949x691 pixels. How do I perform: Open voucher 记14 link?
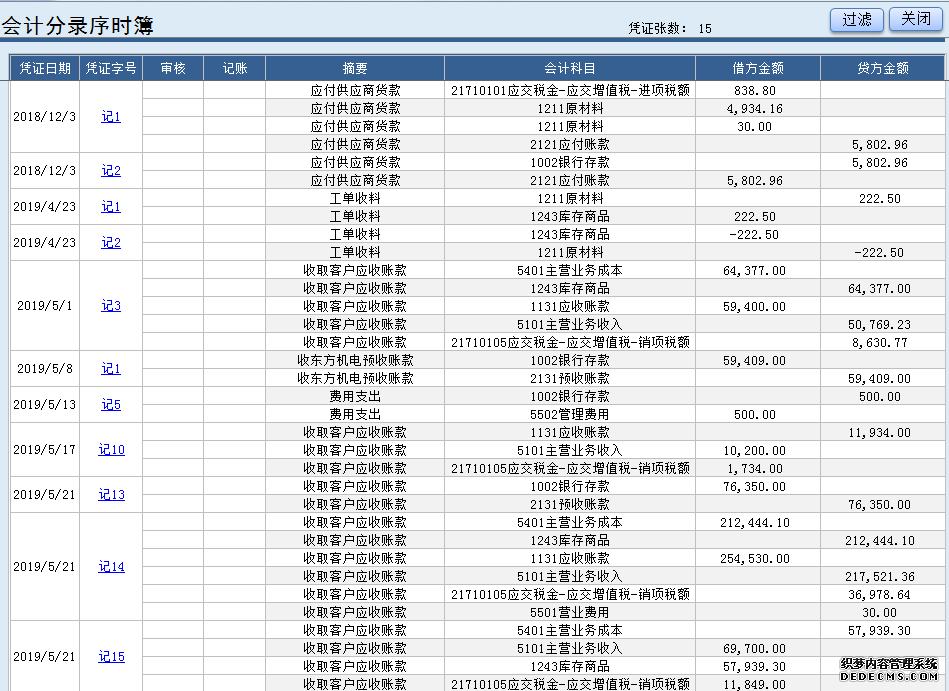pos(111,567)
